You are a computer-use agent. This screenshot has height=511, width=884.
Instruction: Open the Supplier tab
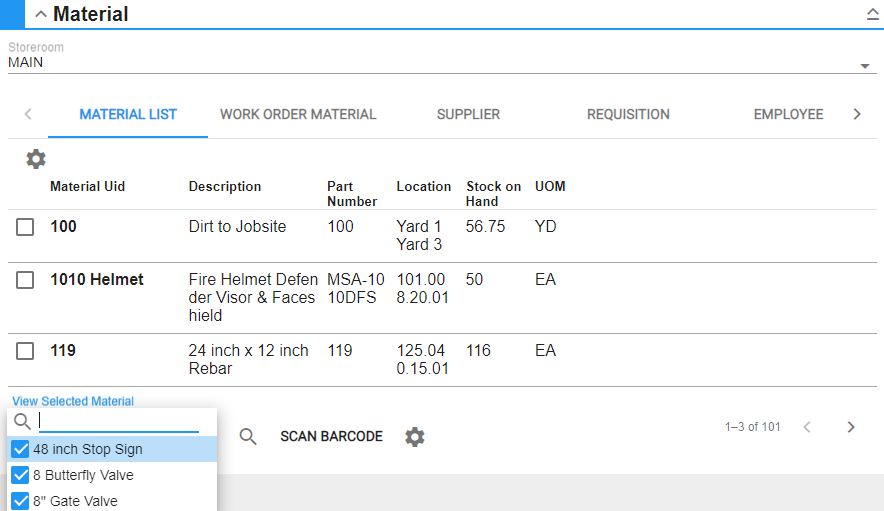(468, 114)
